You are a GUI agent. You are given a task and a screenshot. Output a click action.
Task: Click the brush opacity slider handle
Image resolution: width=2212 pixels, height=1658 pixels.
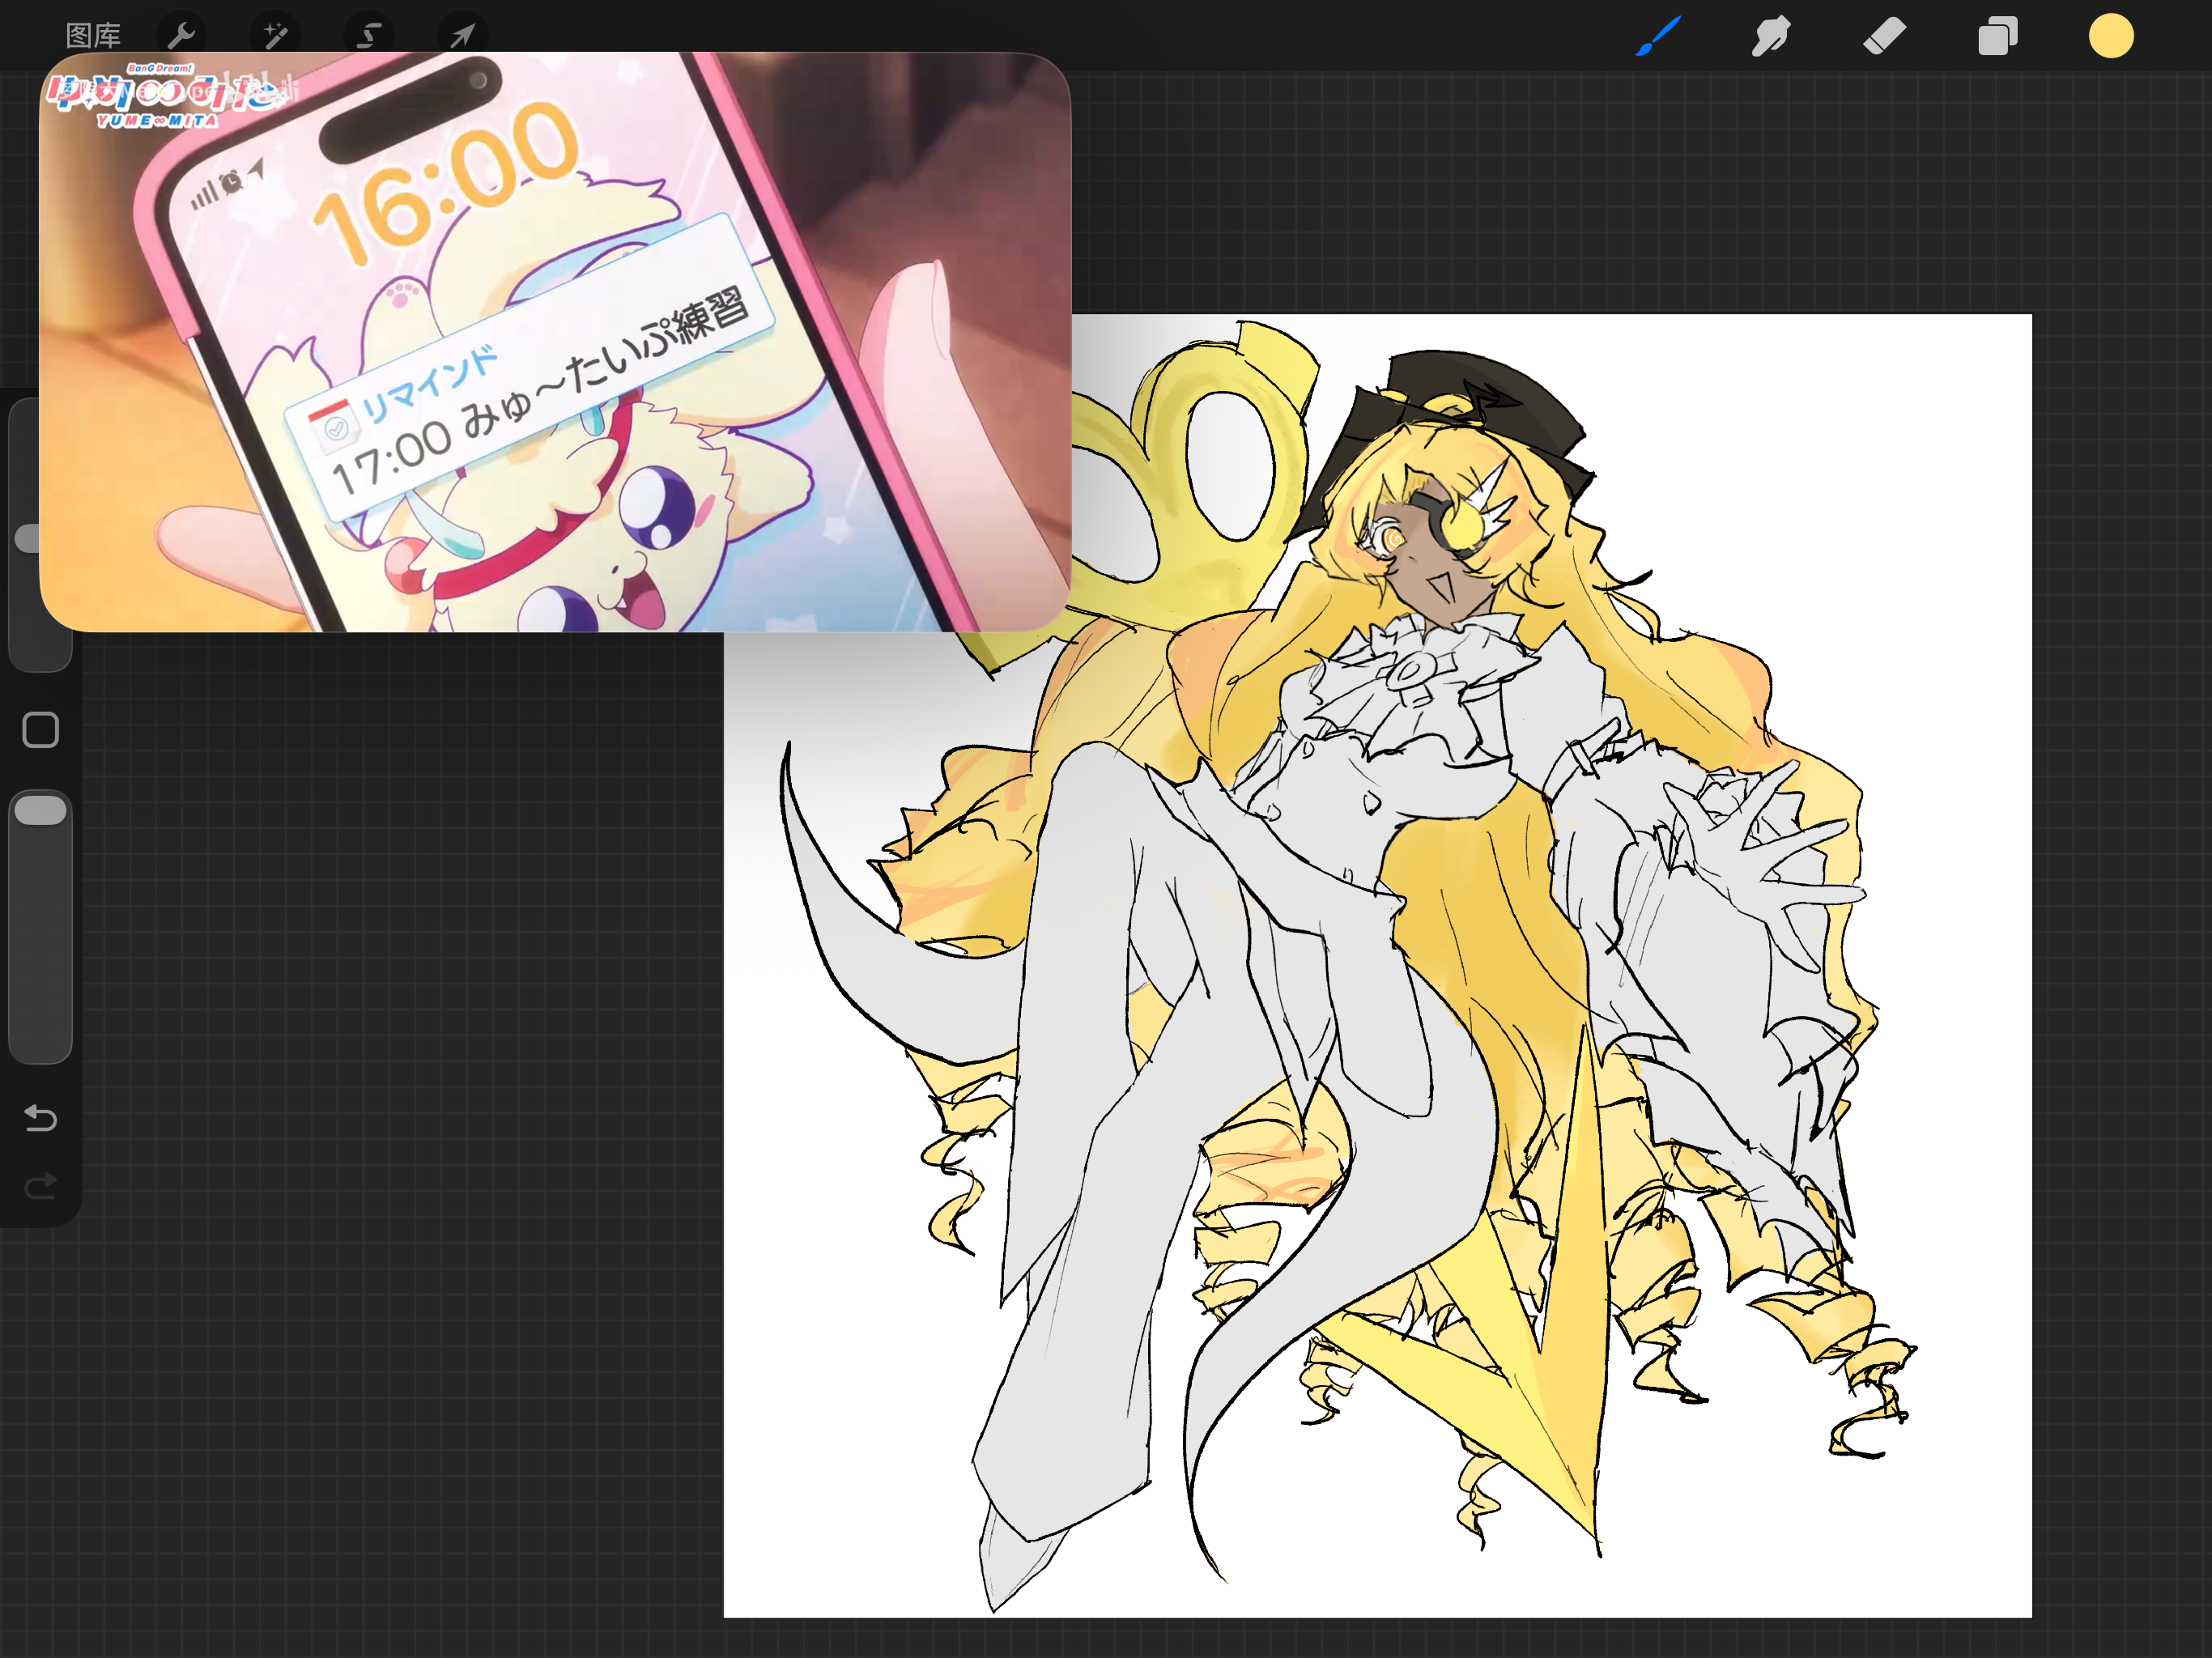[x=40, y=810]
